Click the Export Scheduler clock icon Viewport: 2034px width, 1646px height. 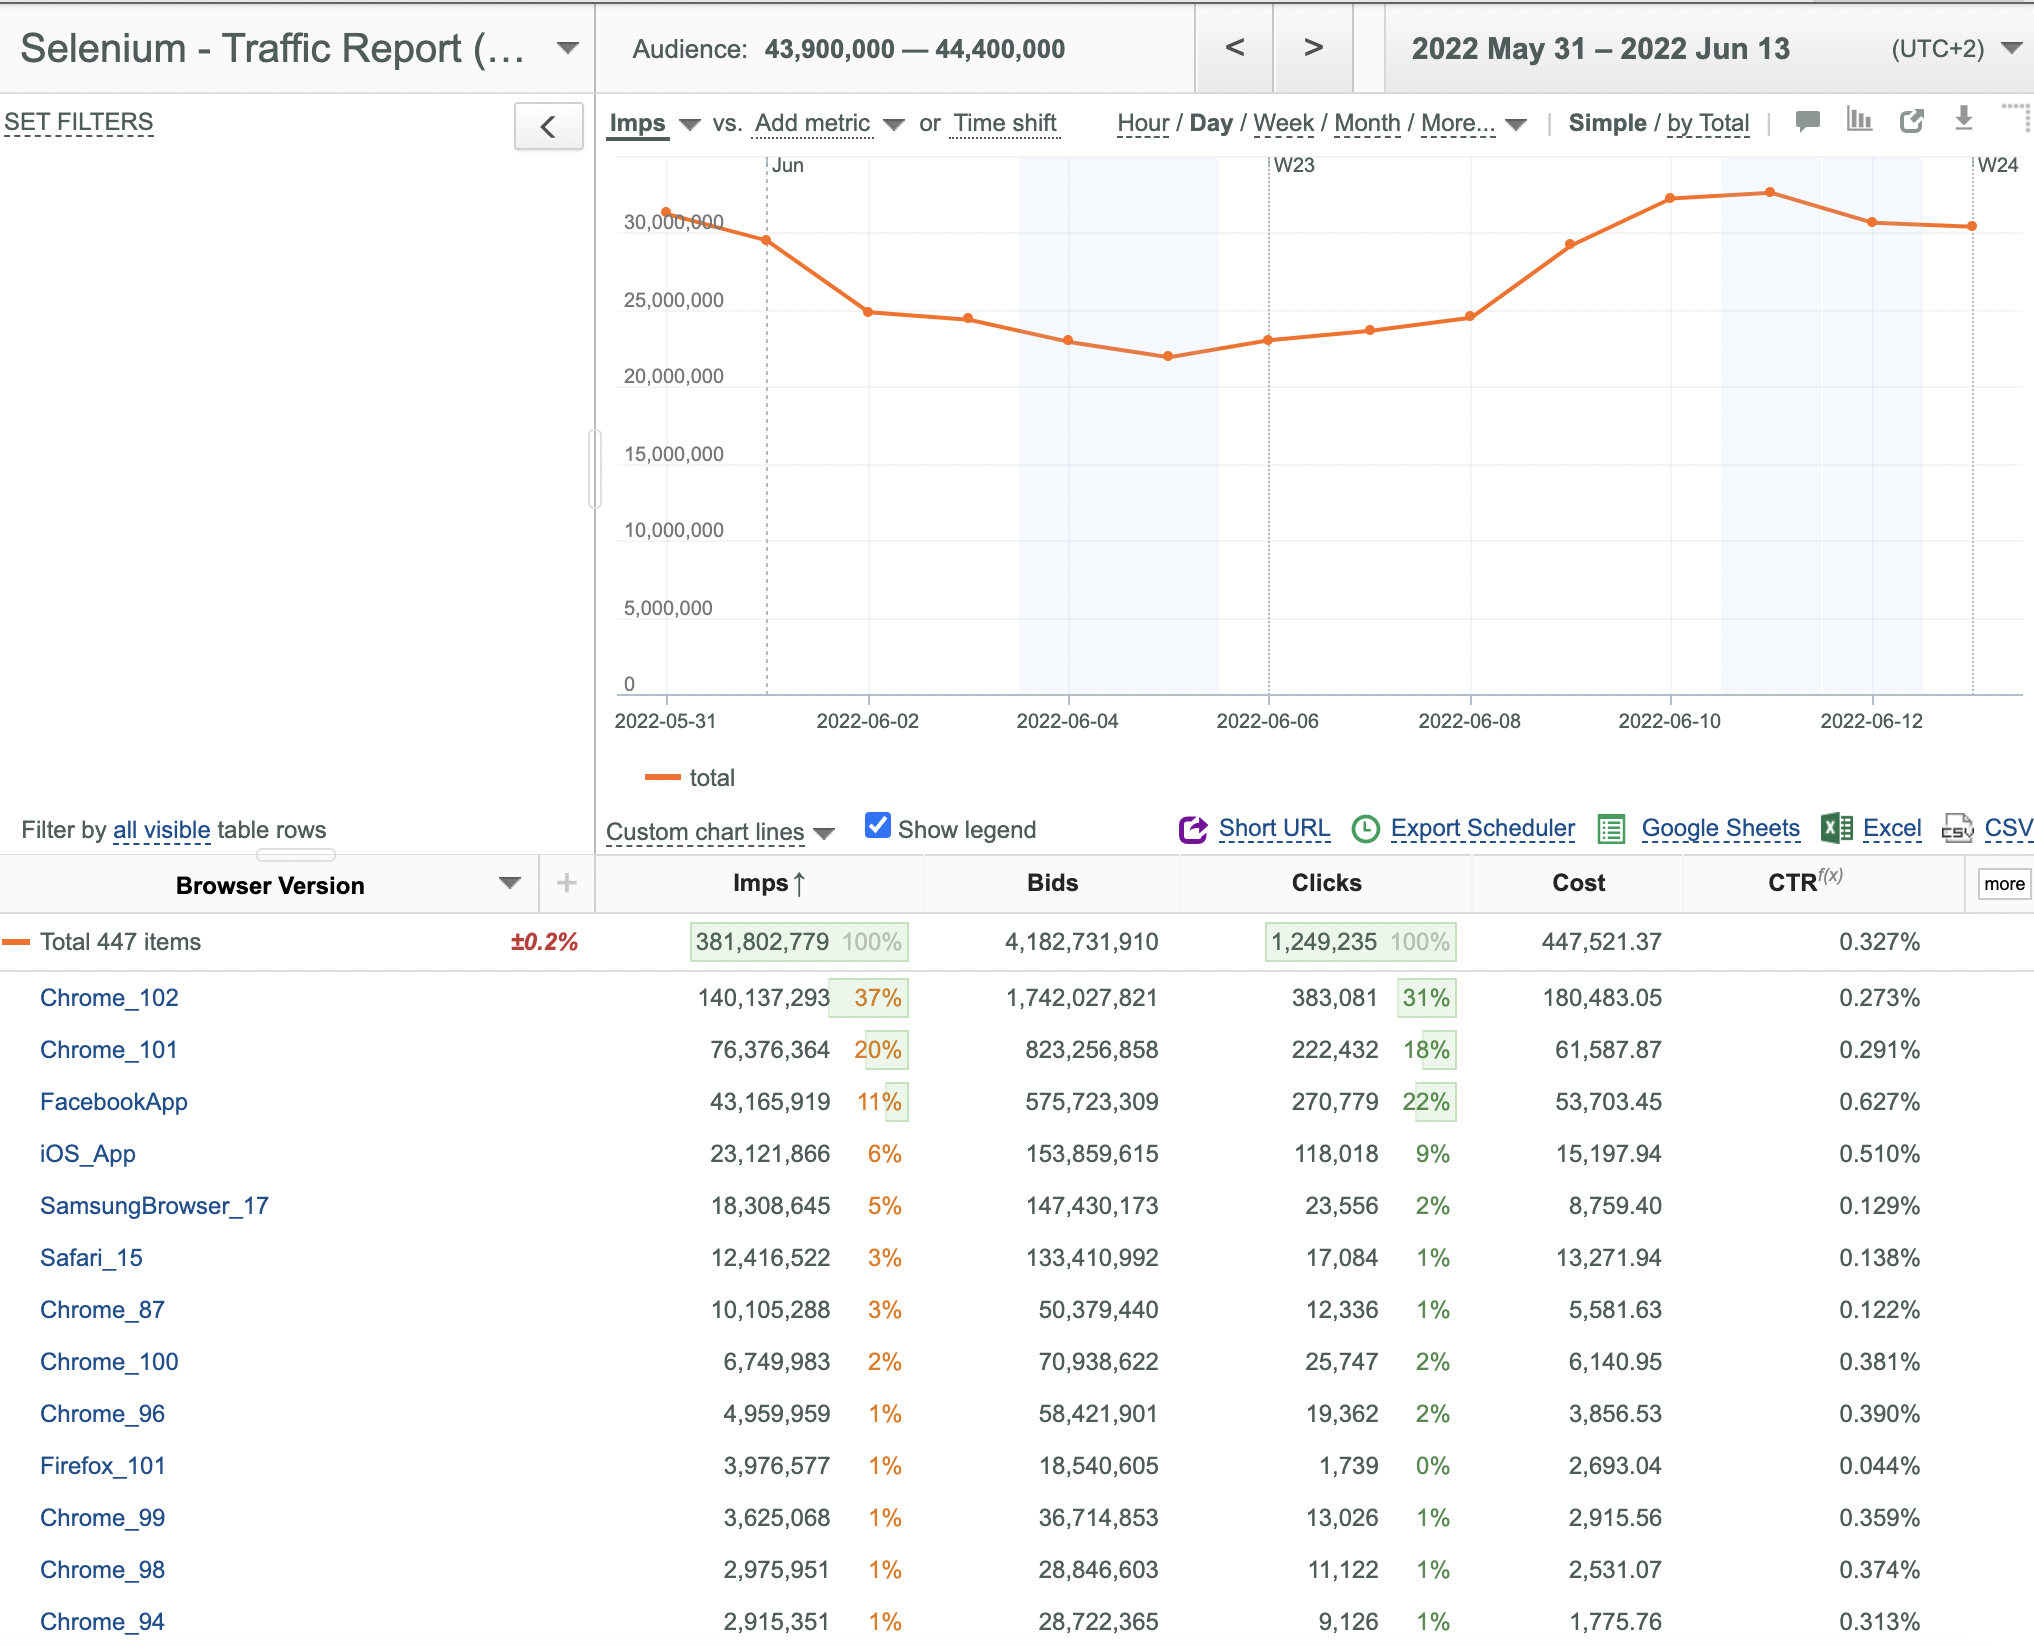tap(1365, 829)
